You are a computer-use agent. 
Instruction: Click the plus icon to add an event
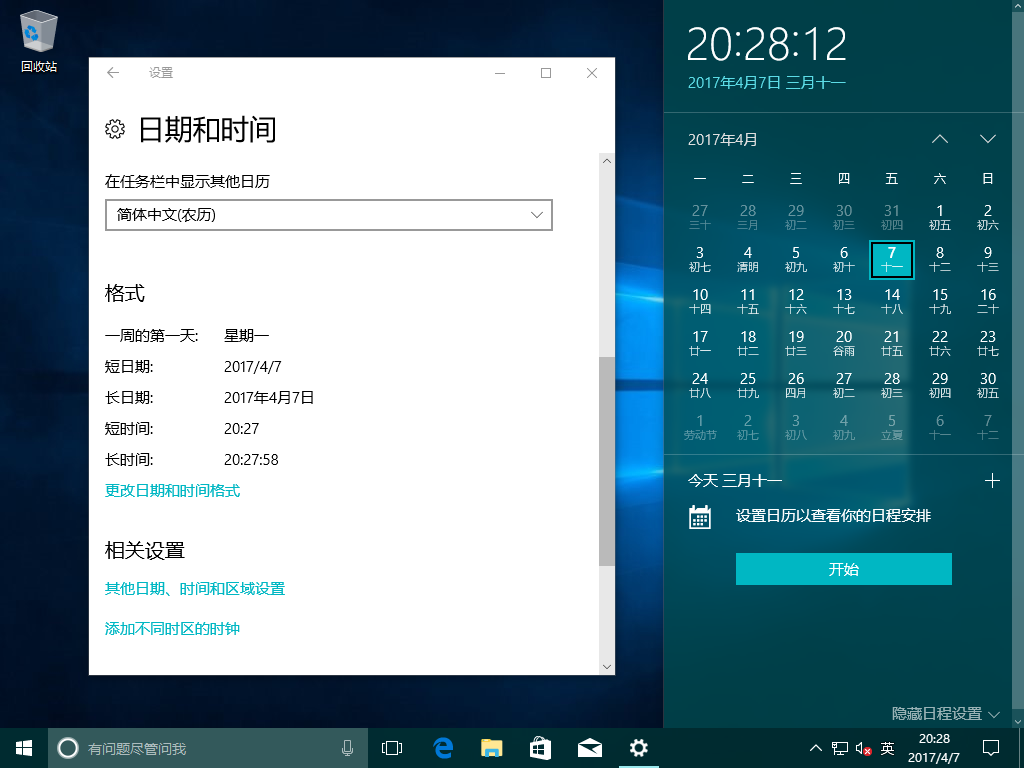click(991, 480)
